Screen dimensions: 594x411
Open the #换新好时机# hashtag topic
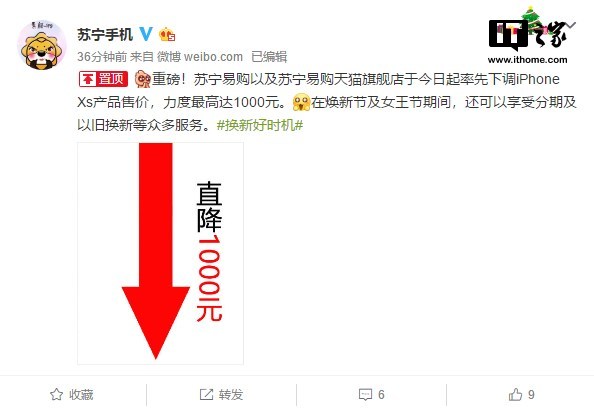coord(260,125)
